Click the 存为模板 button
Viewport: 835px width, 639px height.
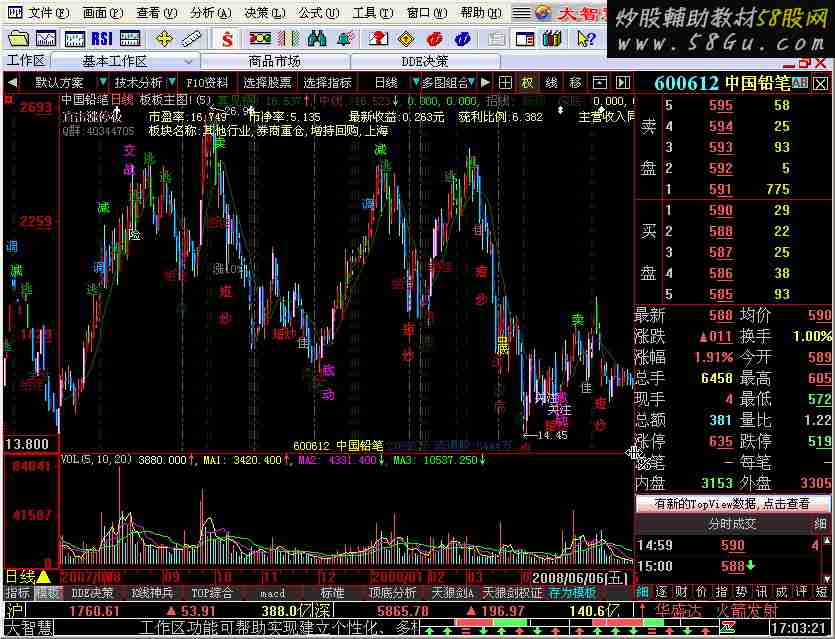coord(572,592)
